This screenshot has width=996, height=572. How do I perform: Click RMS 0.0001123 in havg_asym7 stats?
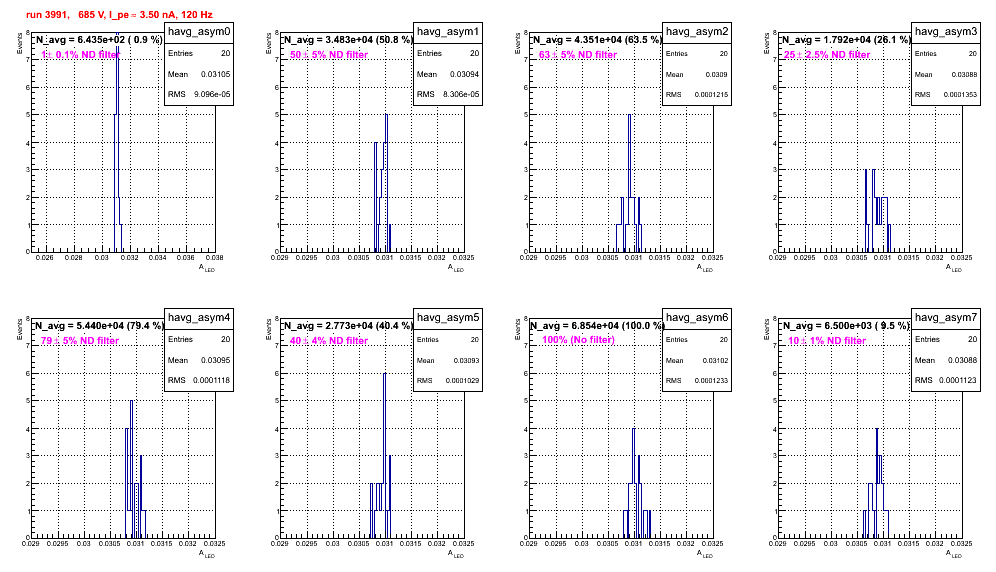pyautogui.click(x=946, y=381)
